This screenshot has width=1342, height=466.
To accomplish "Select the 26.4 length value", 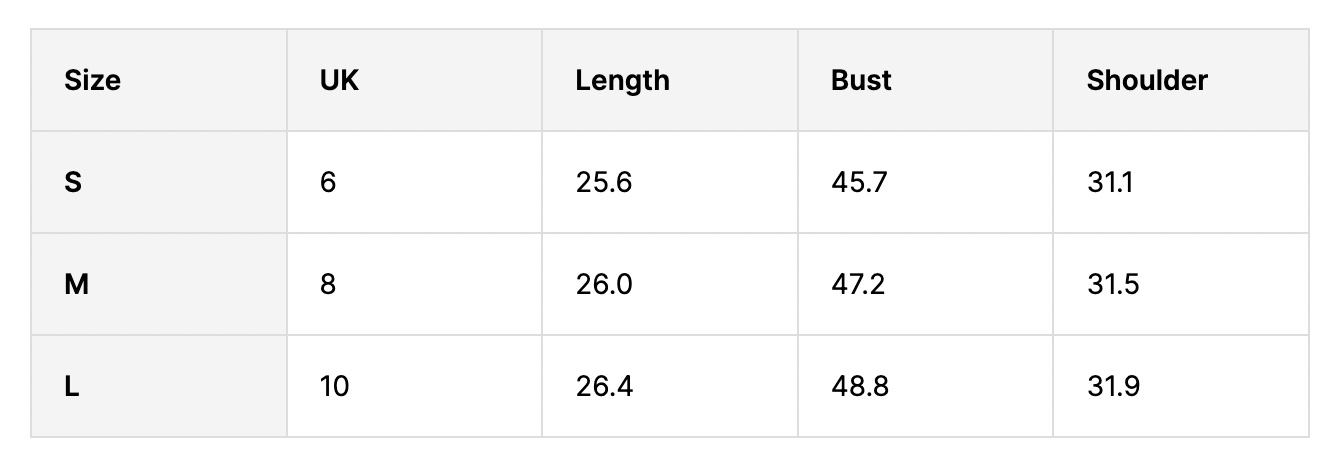I will pyautogui.click(x=604, y=386).
